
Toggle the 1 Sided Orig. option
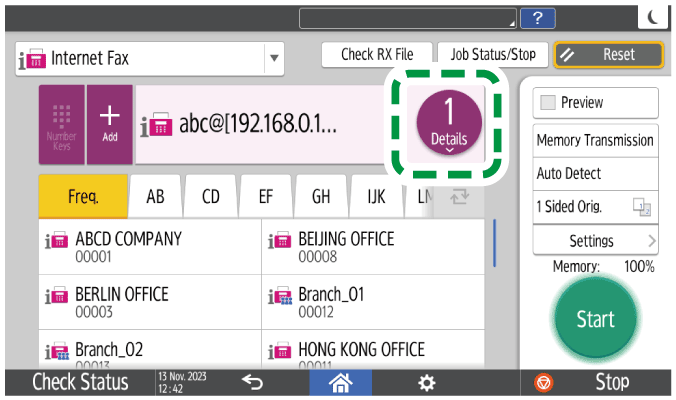tap(595, 207)
